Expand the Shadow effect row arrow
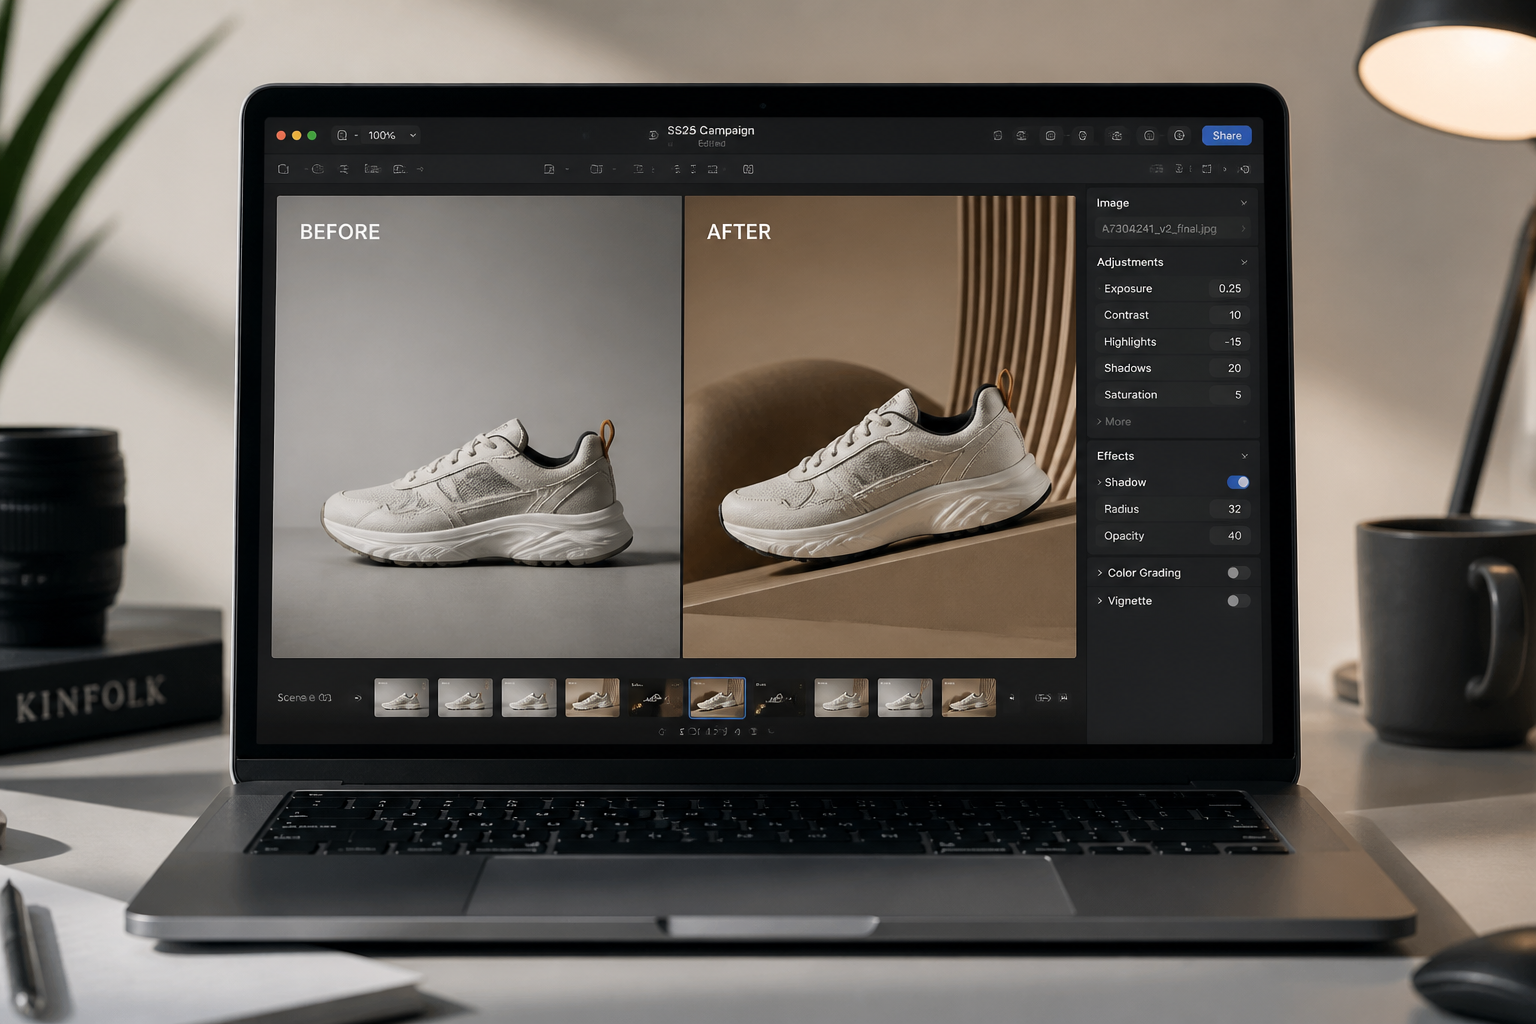 [x=1099, y=483]
